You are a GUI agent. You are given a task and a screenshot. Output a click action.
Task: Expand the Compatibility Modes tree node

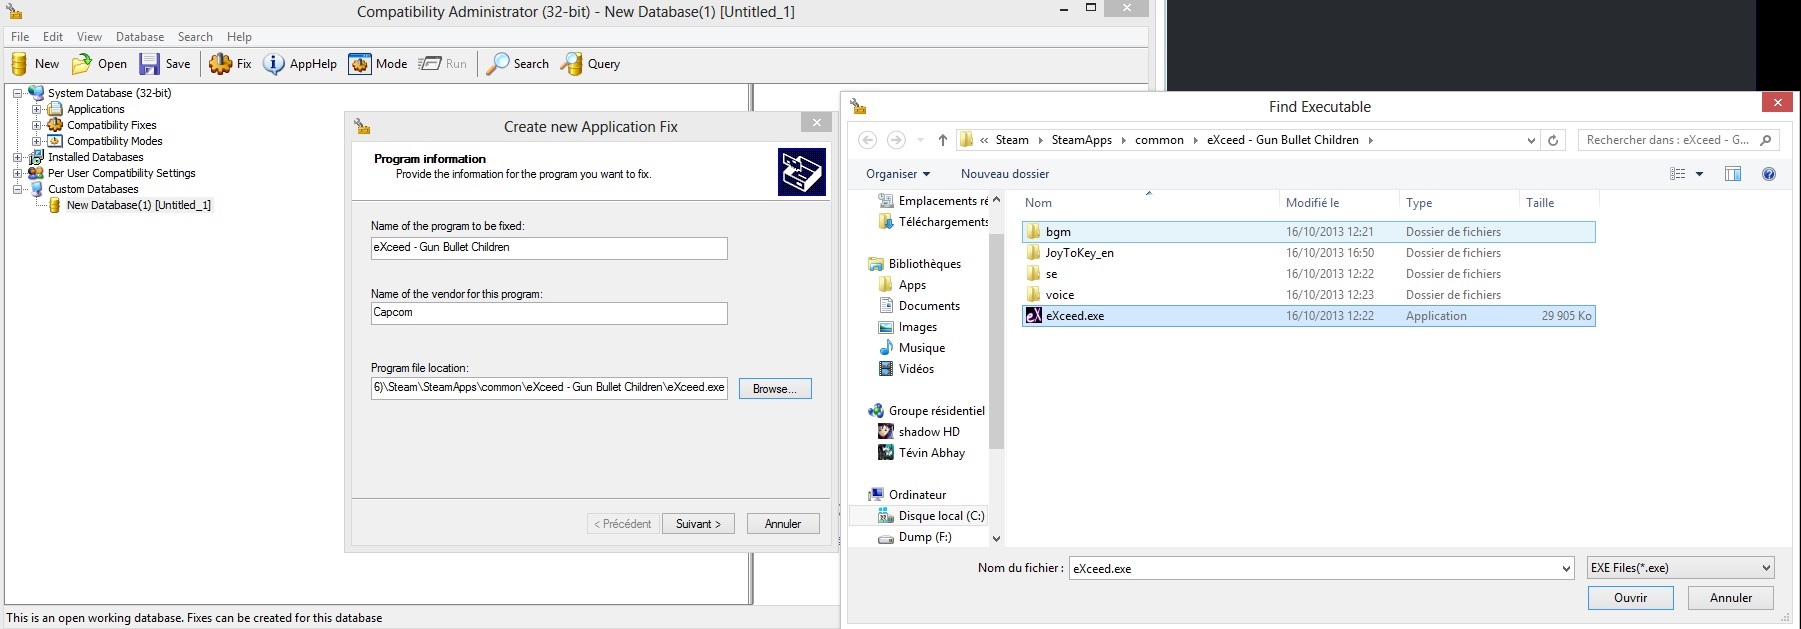pyautogui.click(x=36, y=141)
